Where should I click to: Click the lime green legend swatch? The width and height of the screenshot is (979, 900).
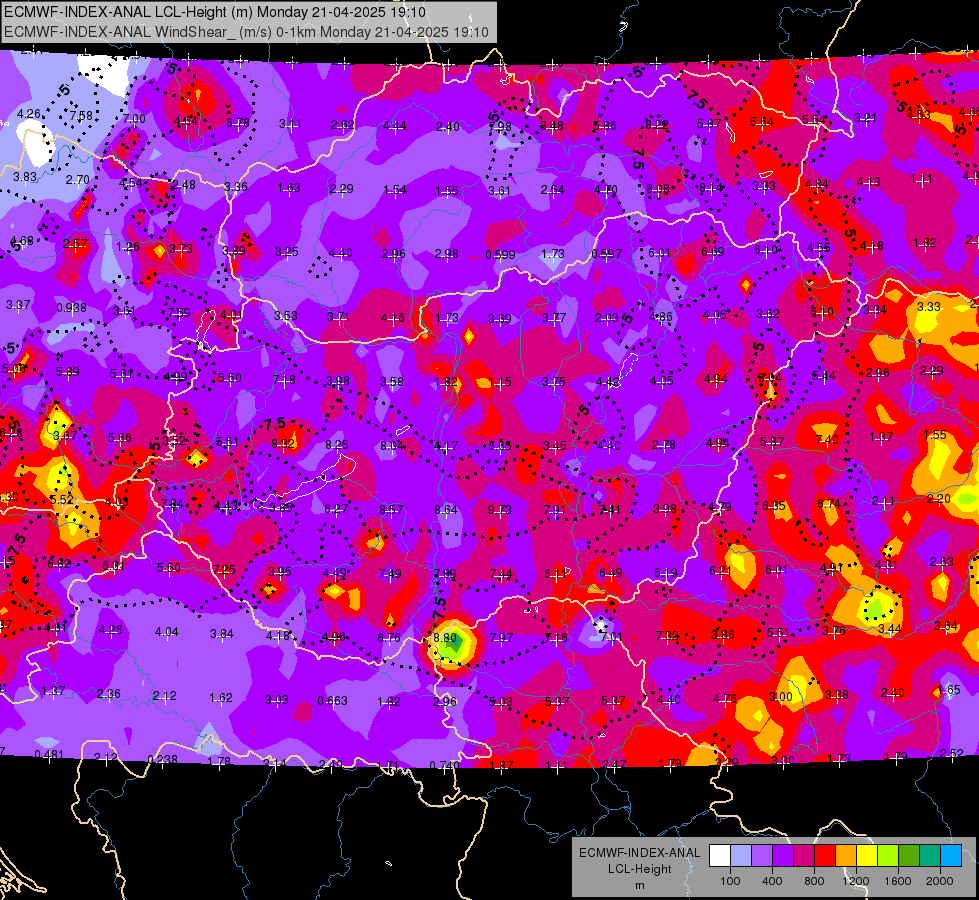(x=888, y=856)
